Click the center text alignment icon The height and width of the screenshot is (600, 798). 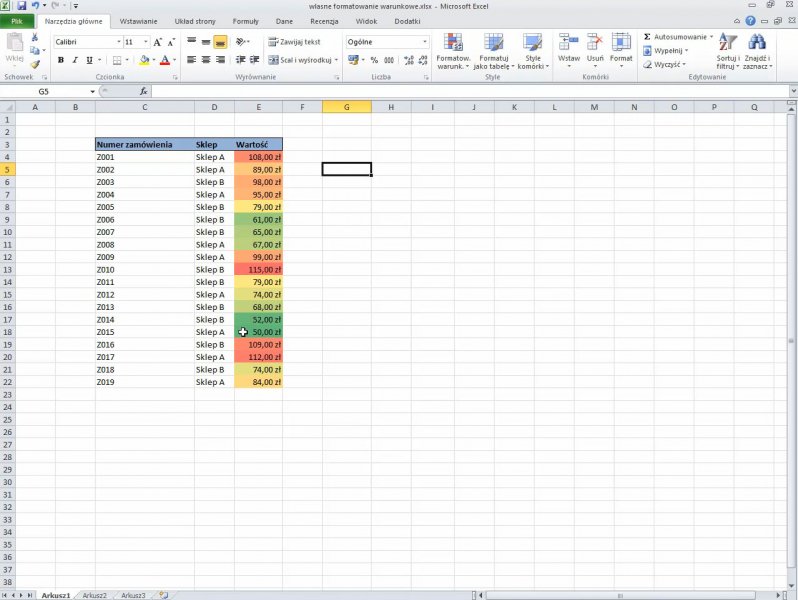(x=206, y=60)
